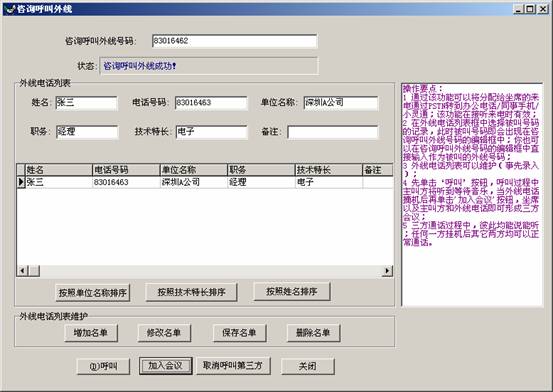The height and width of the screenshot is (392, 553).
Task: Save the list with 保存名单
Action: pos(239,333)
